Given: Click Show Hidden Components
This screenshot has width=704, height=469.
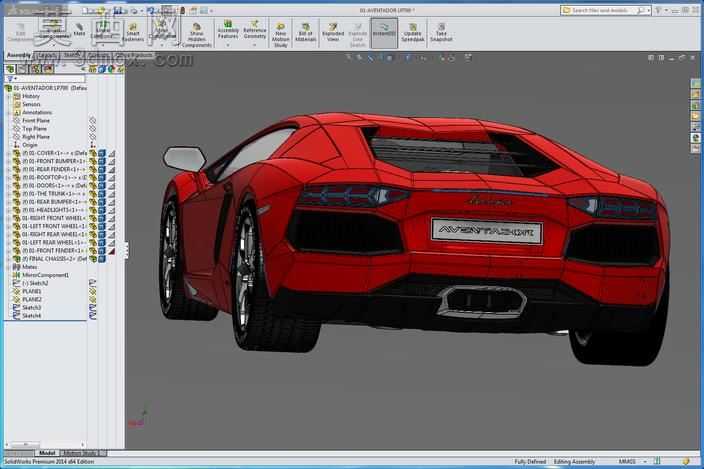Looking at the screenshot, I should (x=197, y=35).
